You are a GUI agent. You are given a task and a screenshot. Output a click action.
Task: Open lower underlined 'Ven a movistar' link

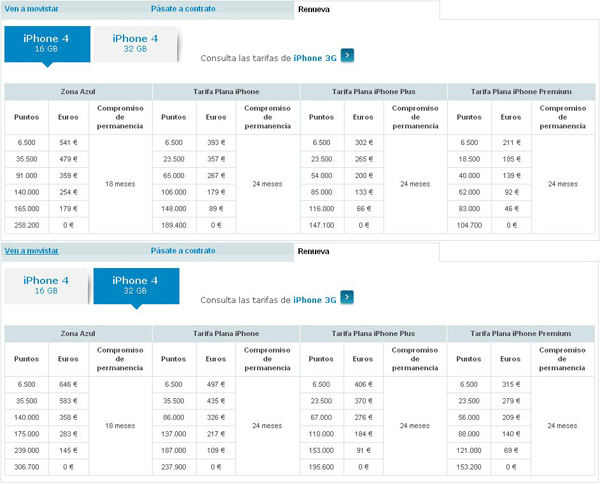point(31,251)
